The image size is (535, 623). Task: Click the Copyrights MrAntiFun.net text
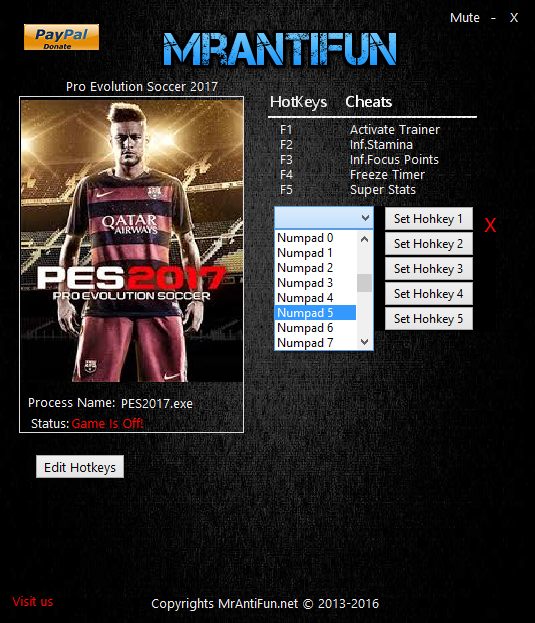pos(265,604)
